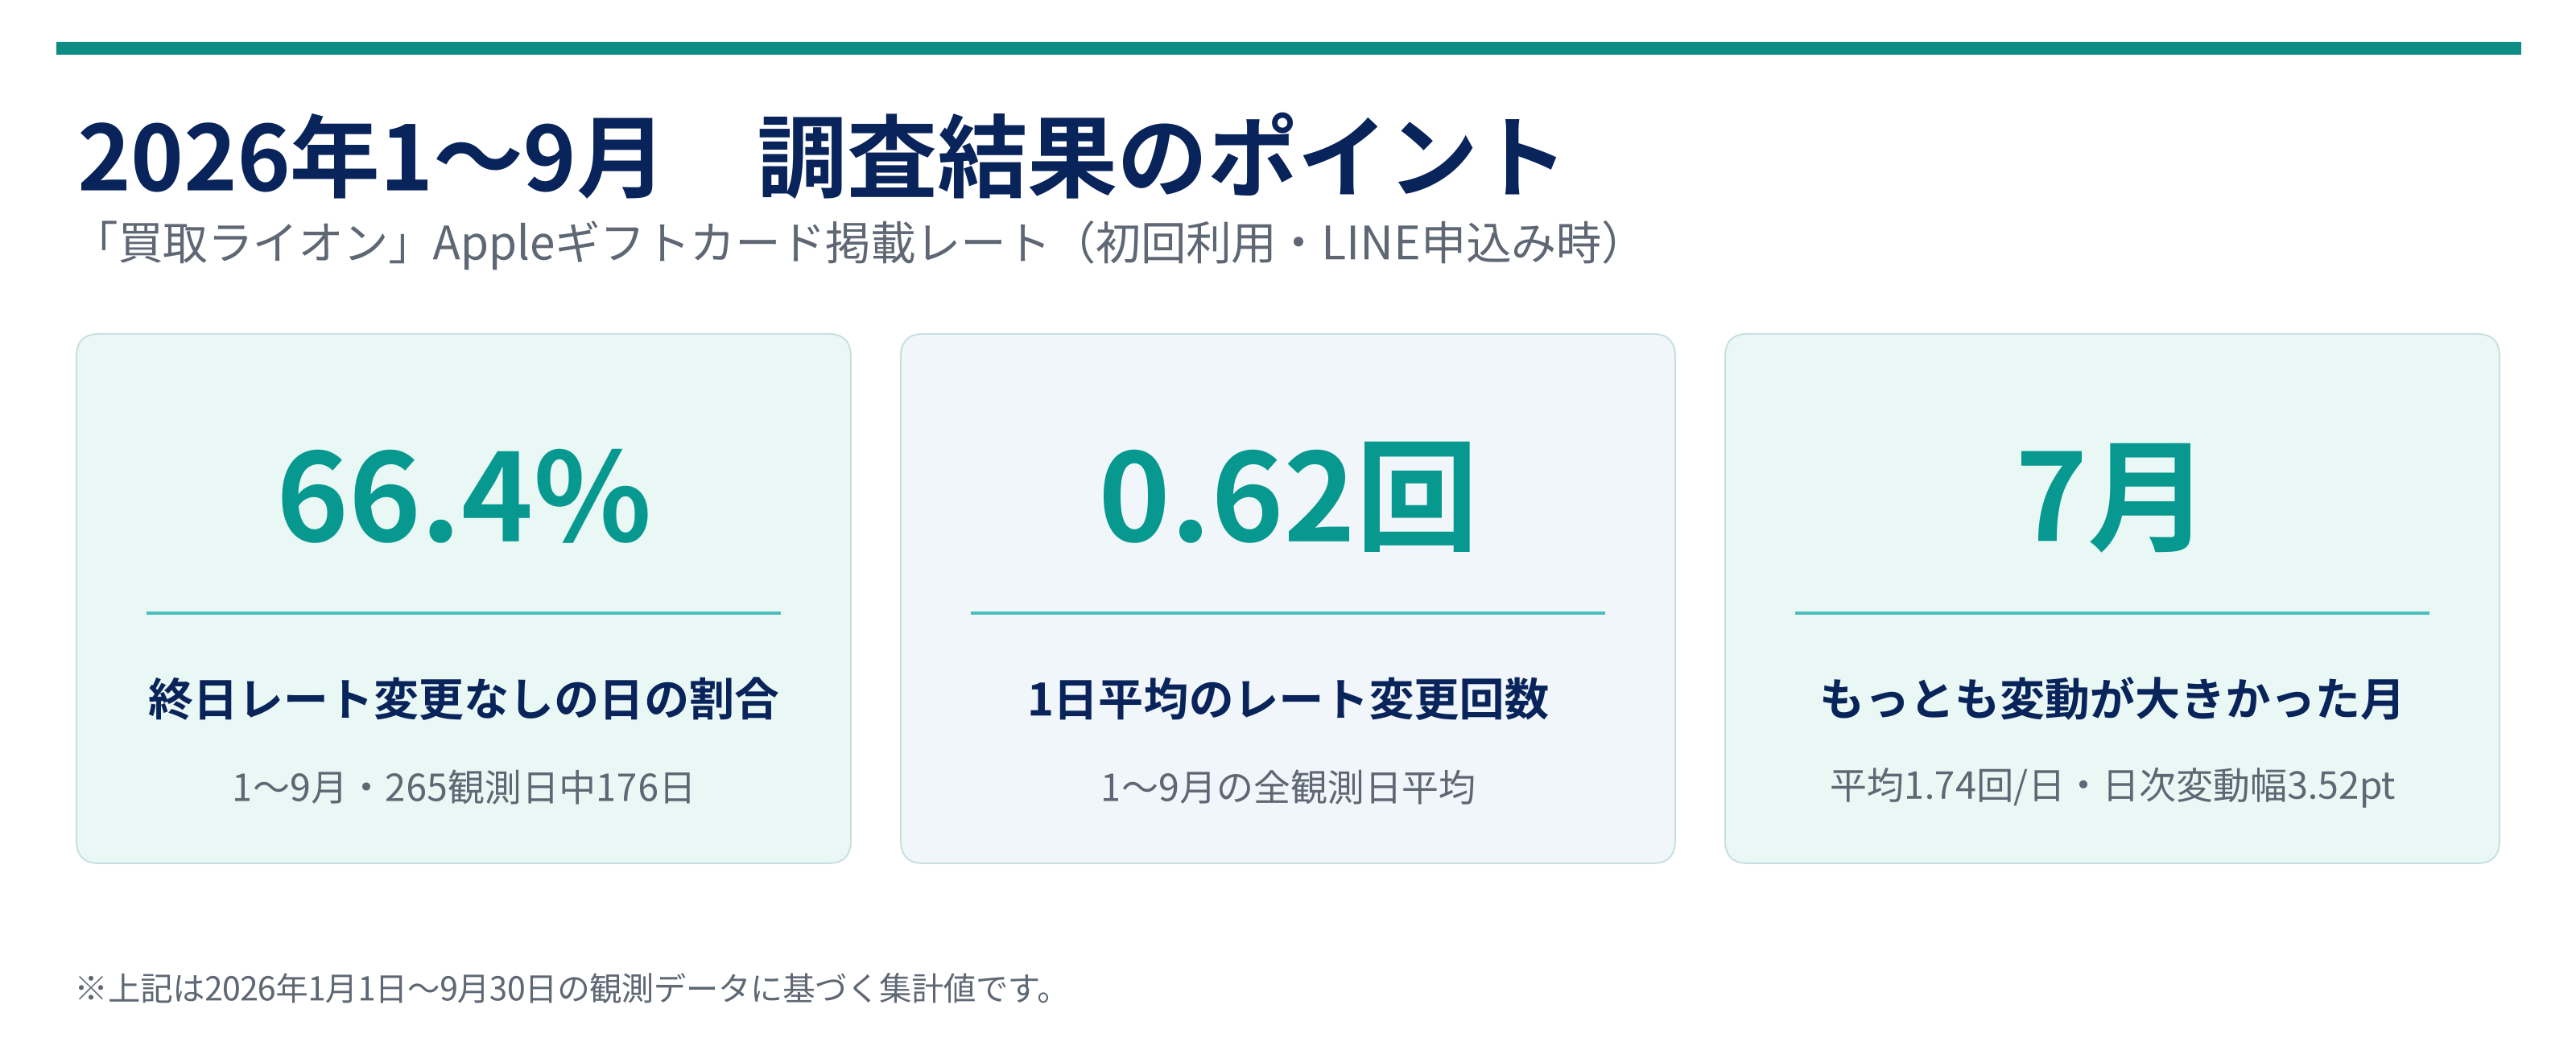This screenshot has height=1046, width=2576.
Task: Click the main title 2026年1〜9月 調査結果のポイント
Action: pyautogui.click(x=818, y=158)
